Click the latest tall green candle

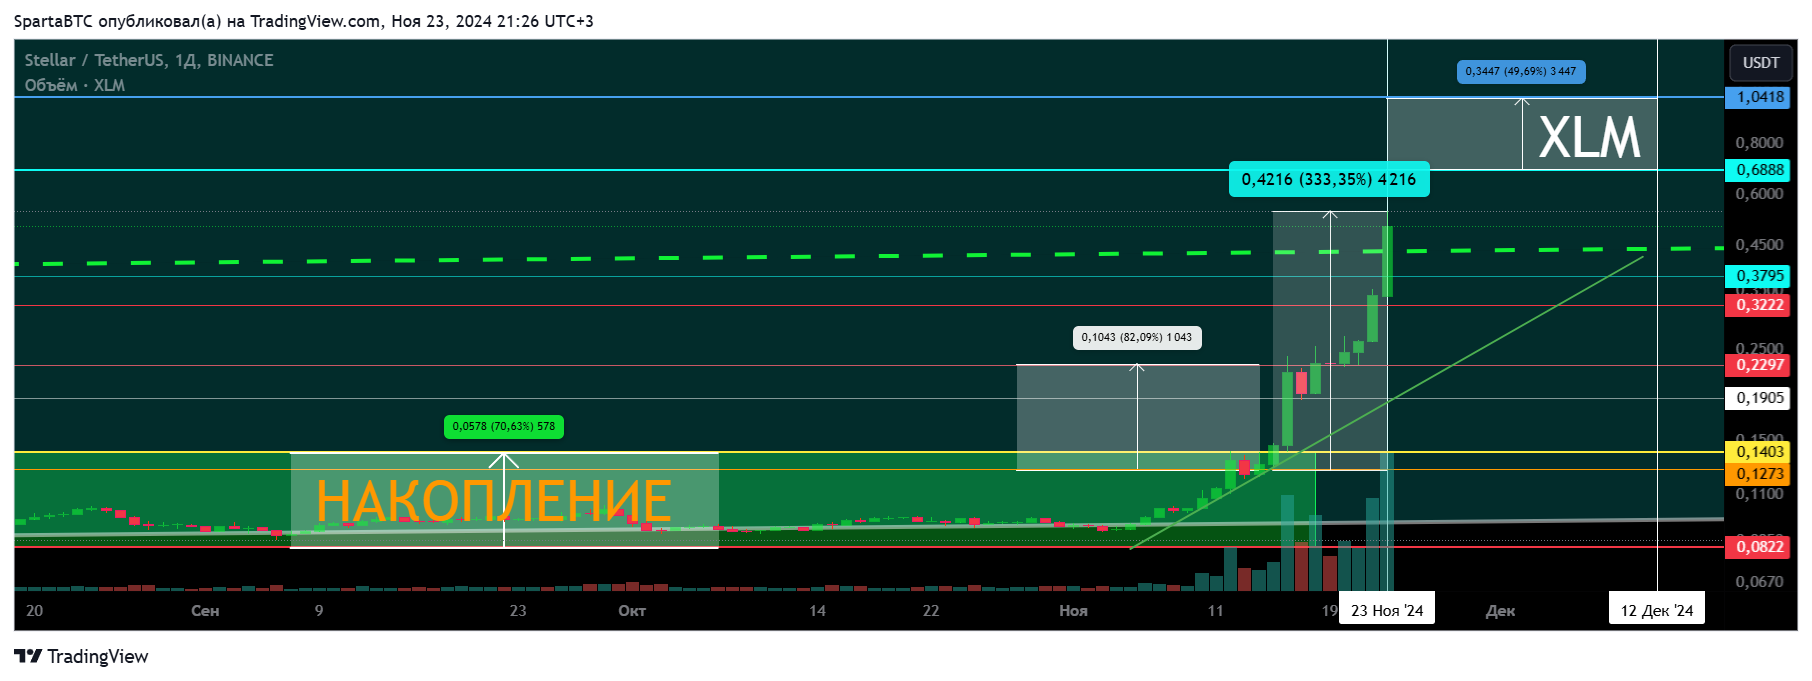pyautogui.click(x=1388, y=261)
